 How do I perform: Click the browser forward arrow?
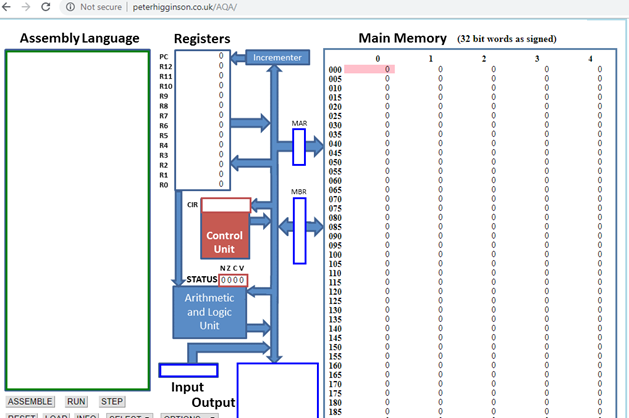[x=25, y=7]
